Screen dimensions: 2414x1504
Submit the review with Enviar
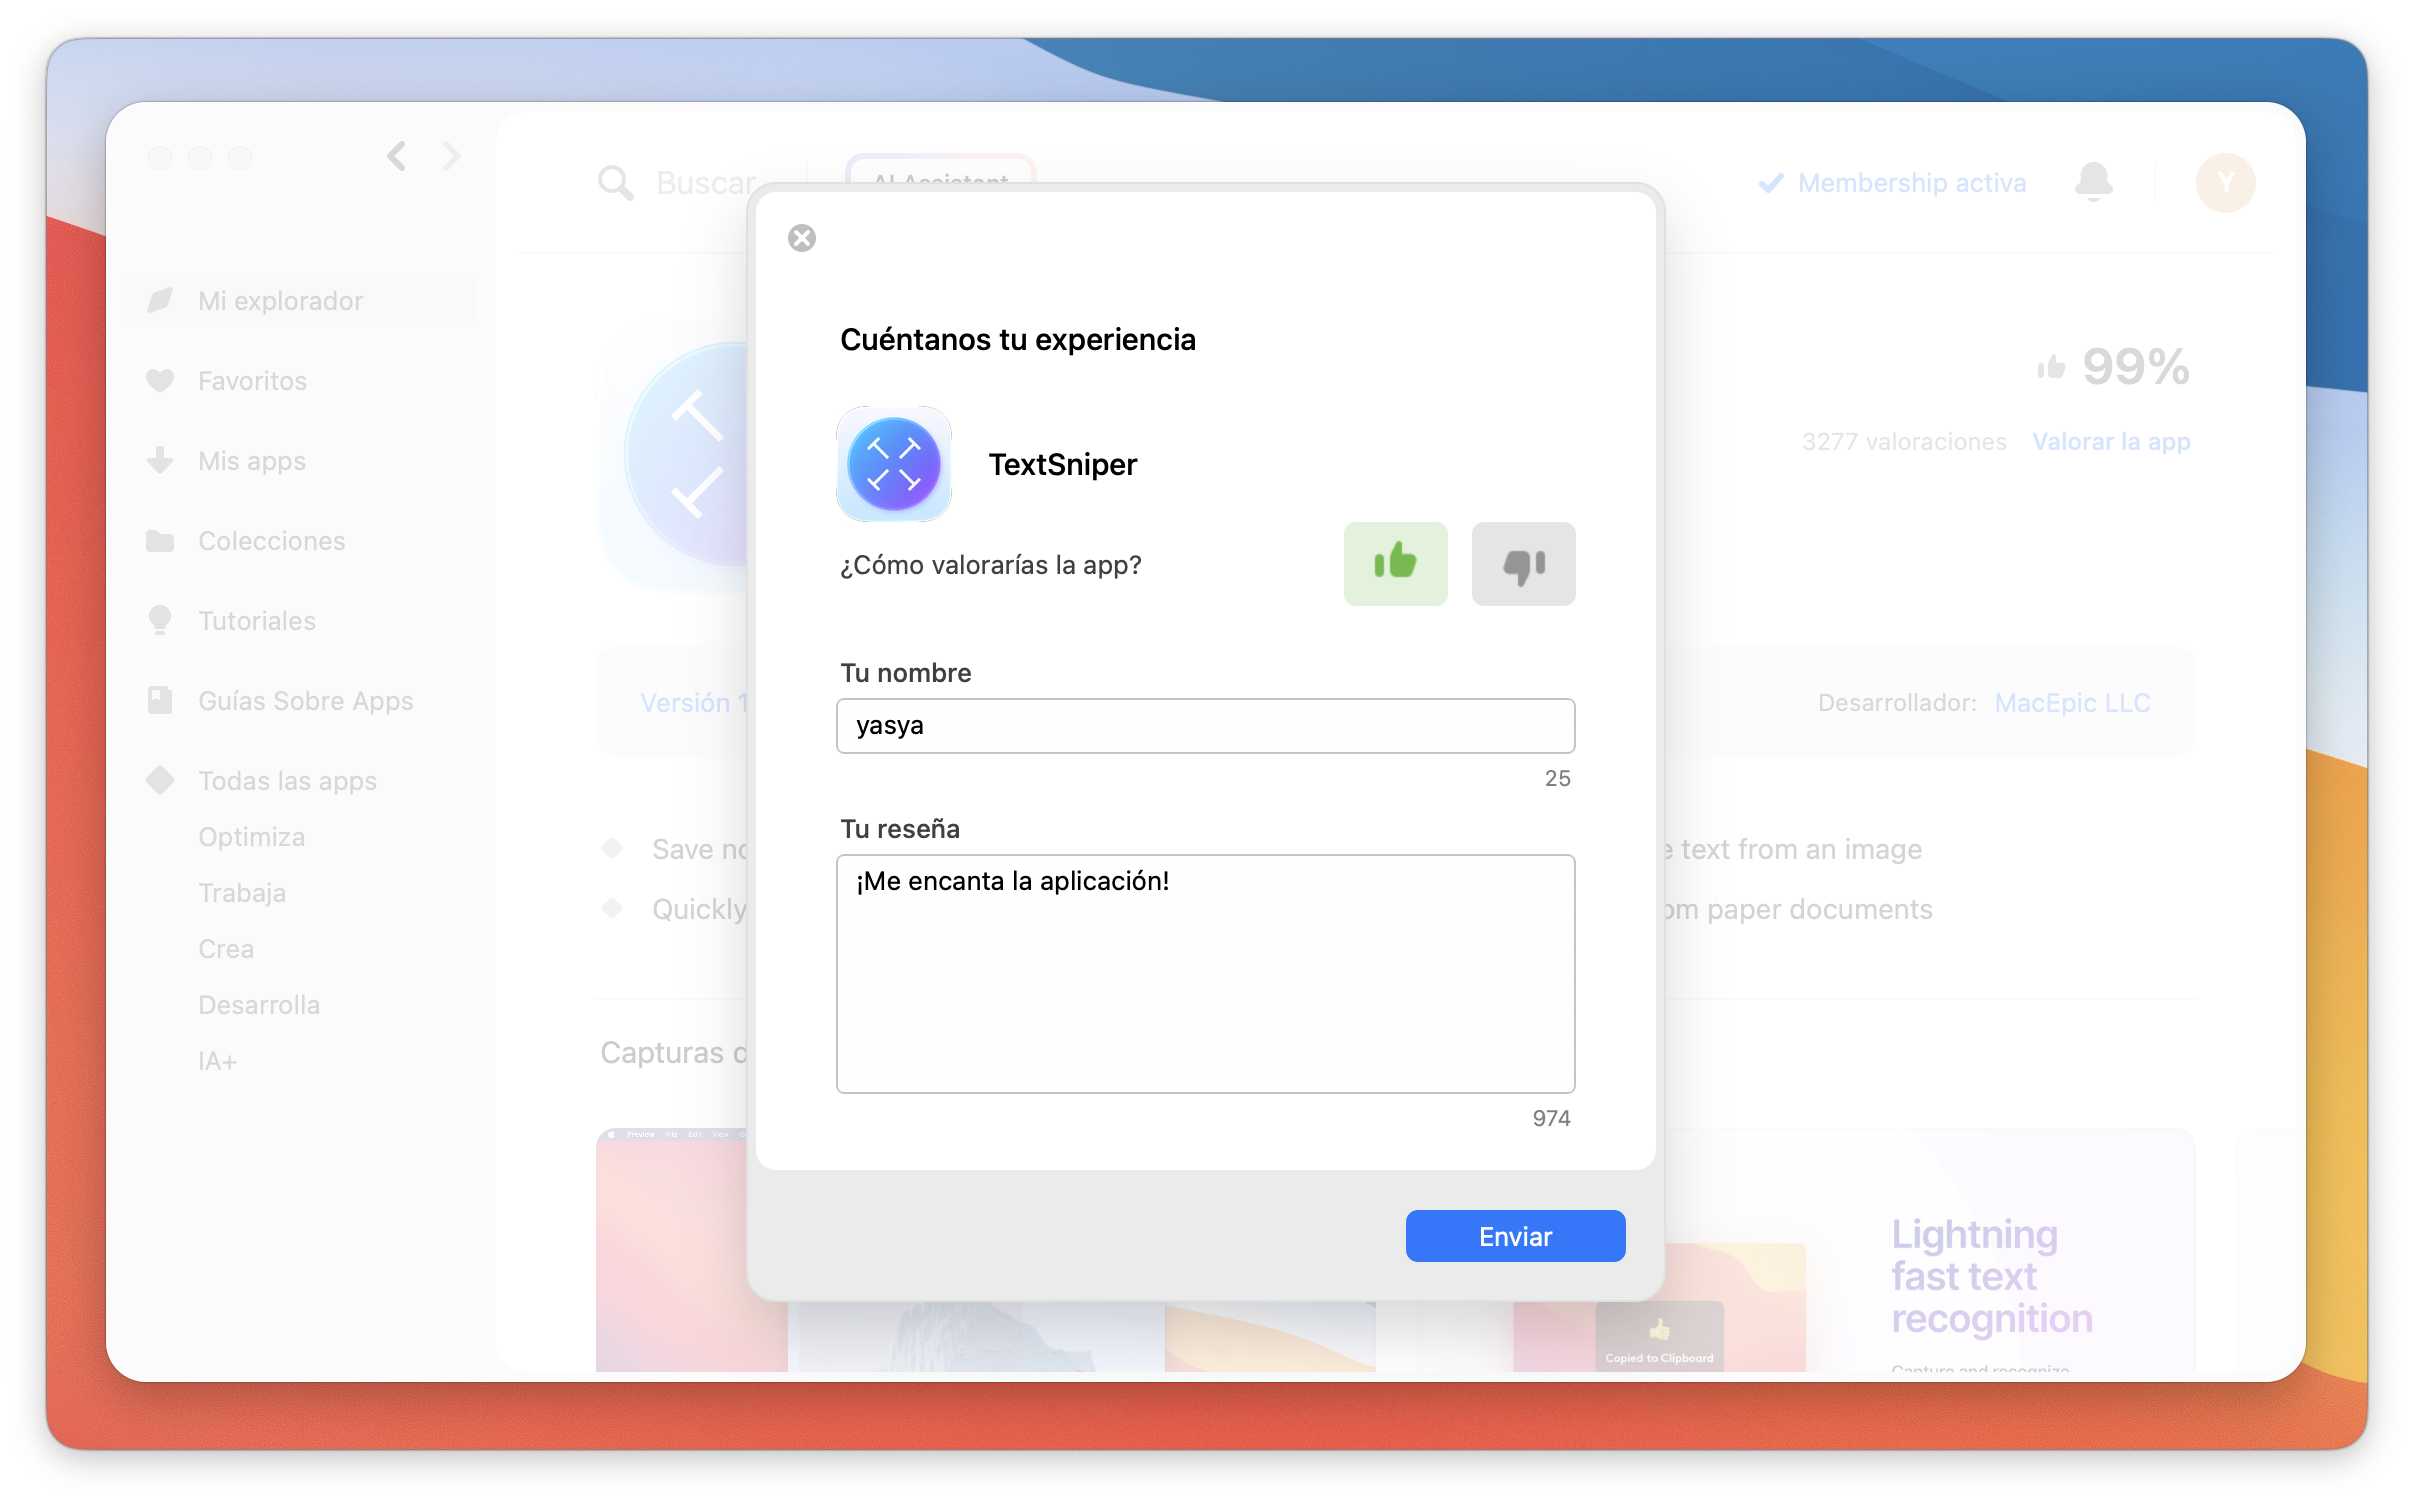(1515, 1236)
